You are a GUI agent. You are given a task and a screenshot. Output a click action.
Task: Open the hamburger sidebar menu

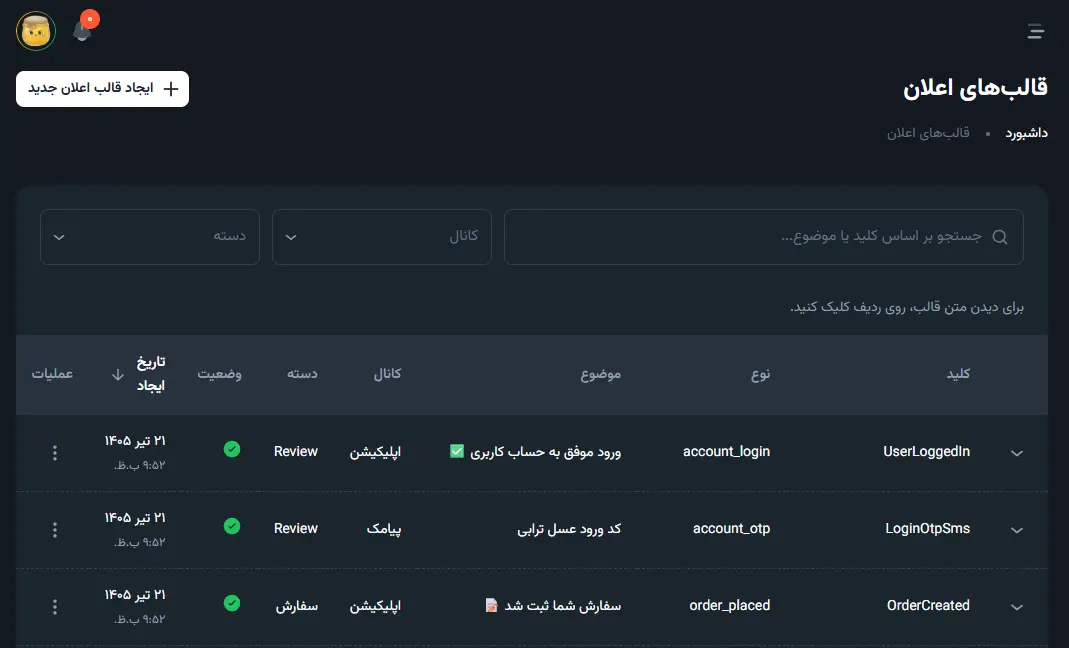1035,31
